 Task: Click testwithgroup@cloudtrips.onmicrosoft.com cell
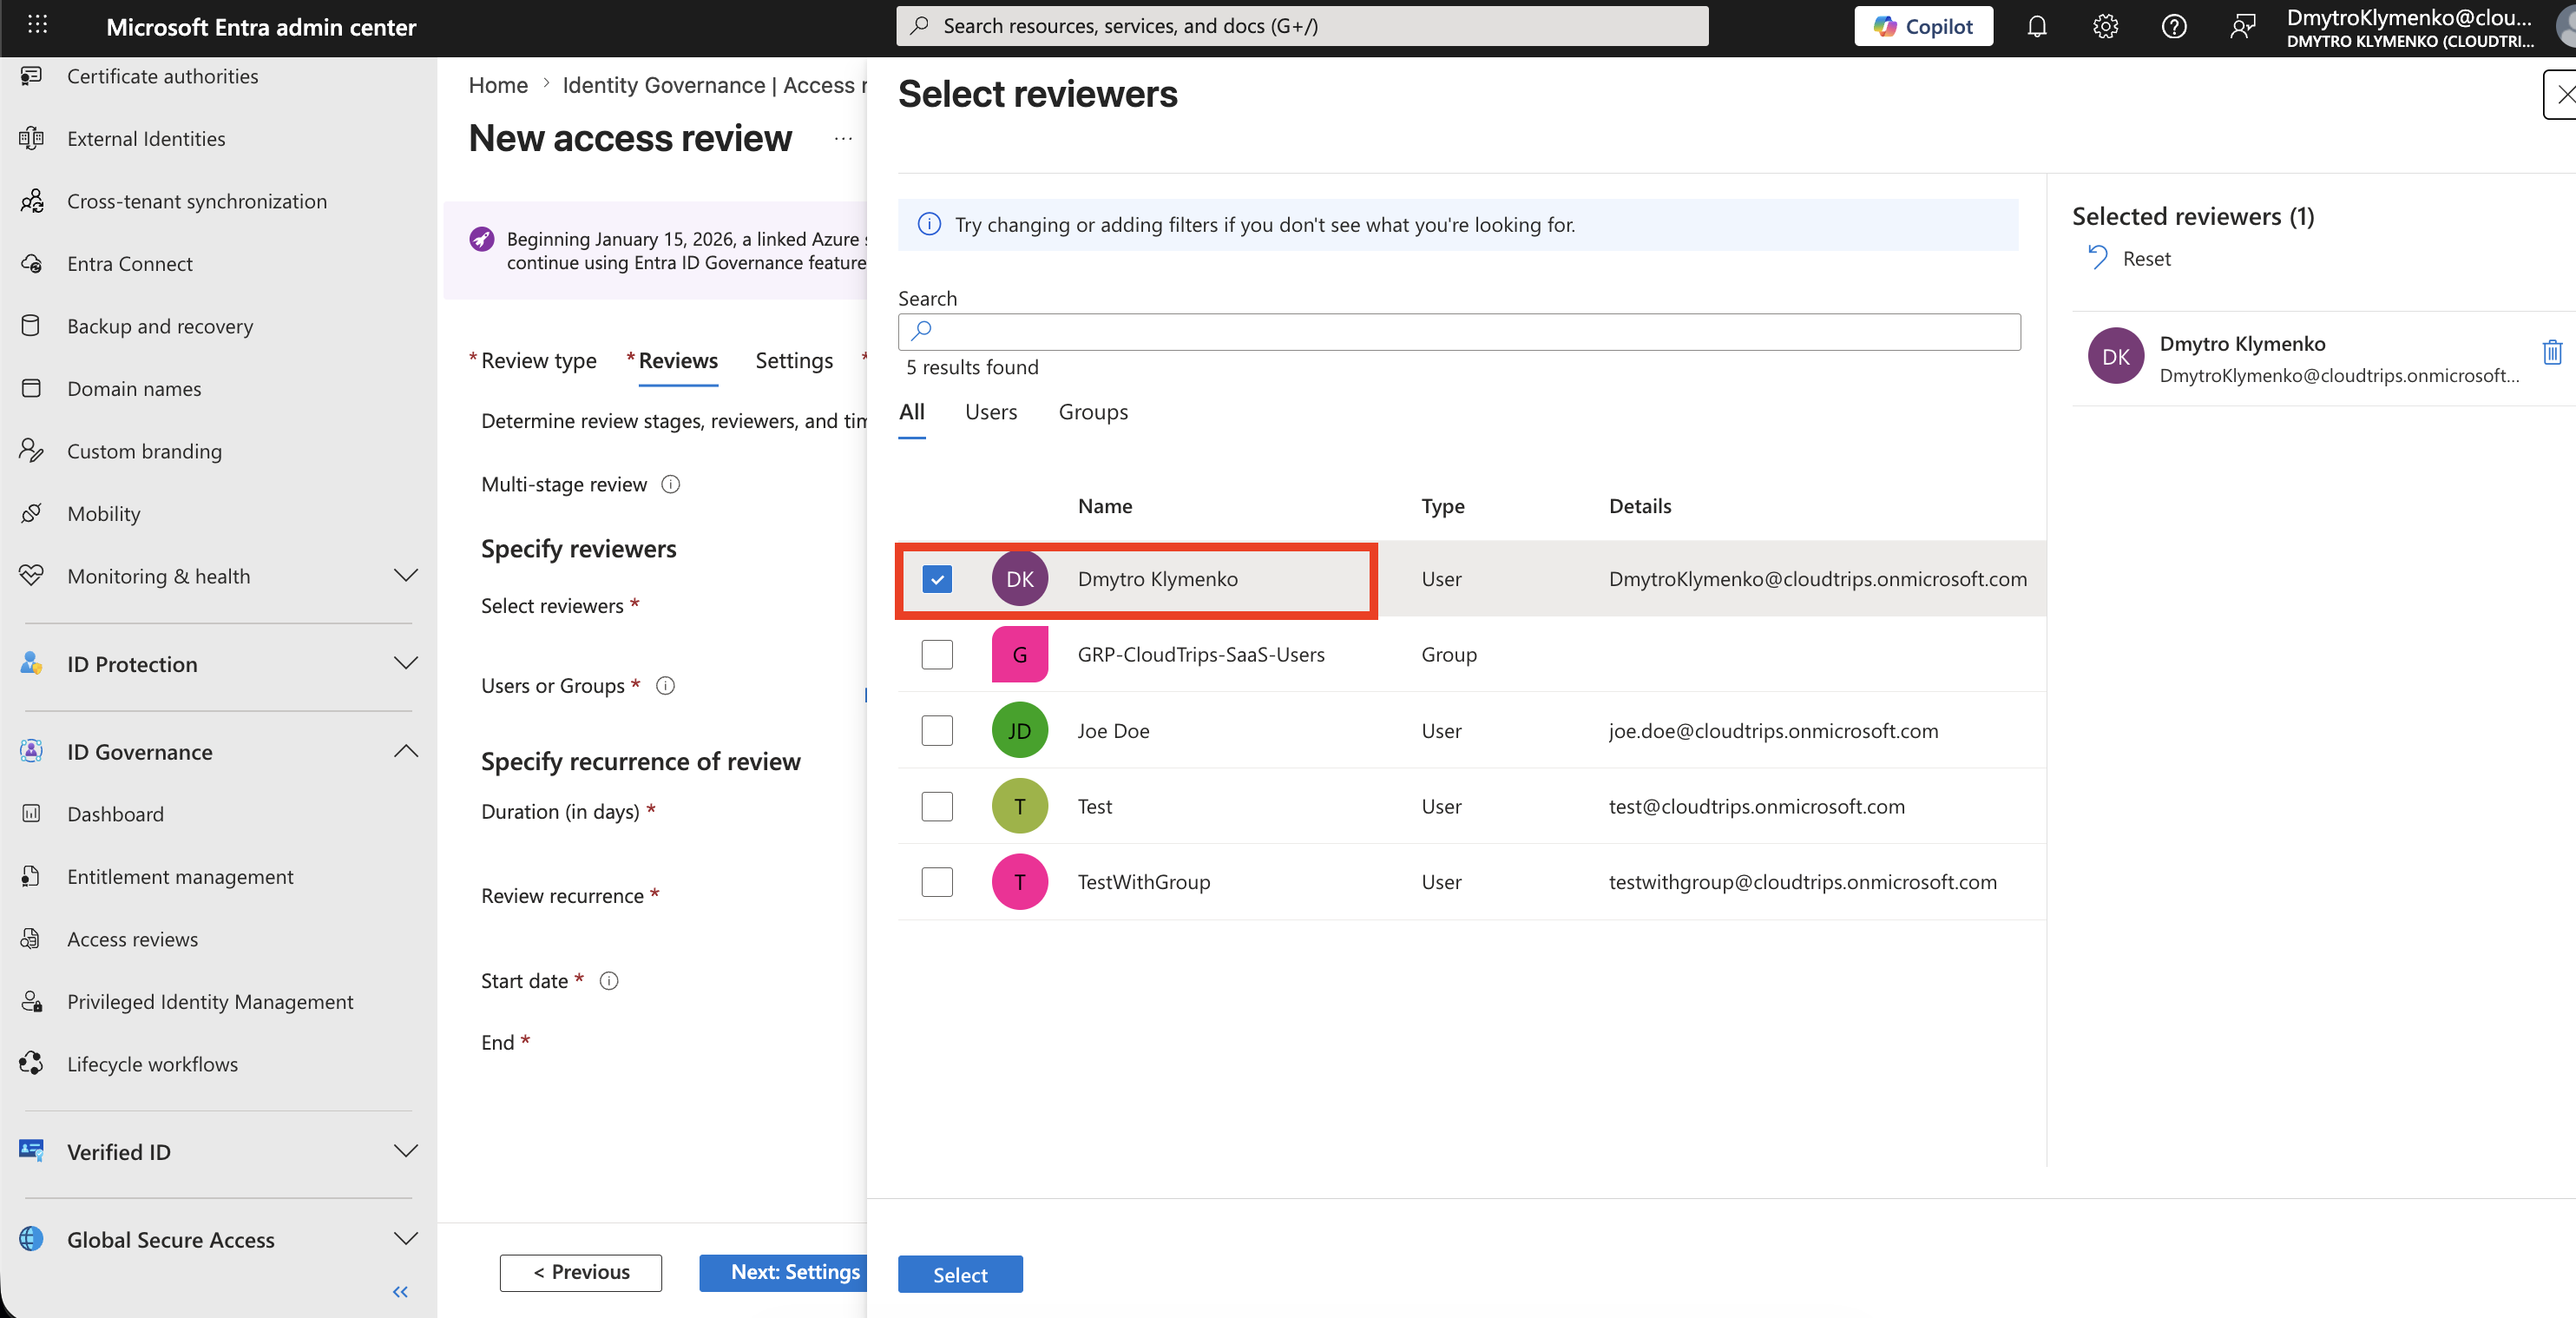point(1802,882)
